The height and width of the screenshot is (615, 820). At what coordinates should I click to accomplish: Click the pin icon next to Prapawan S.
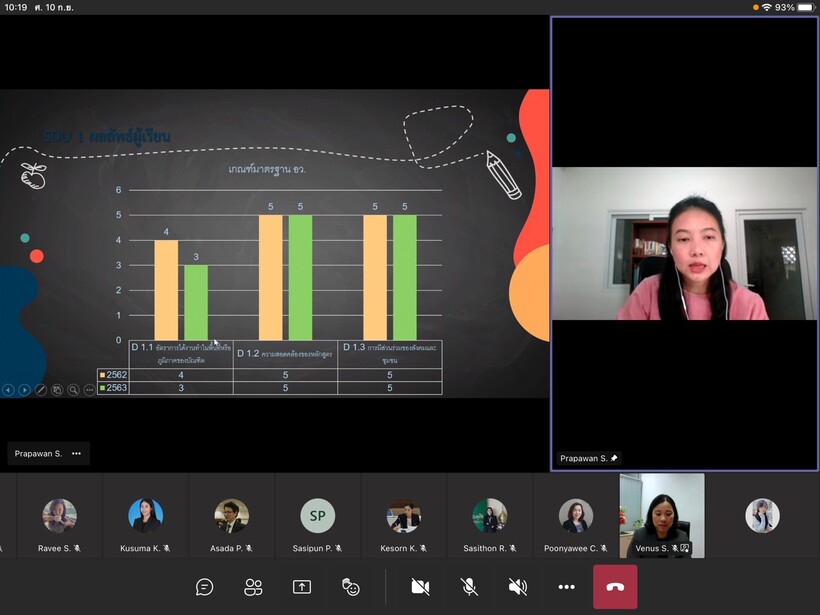[614, 458]
